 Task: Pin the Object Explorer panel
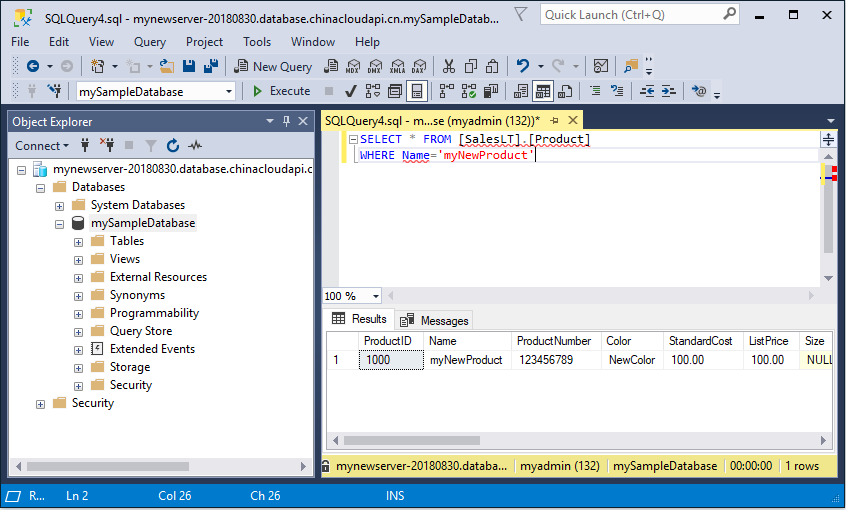(286, 121)
